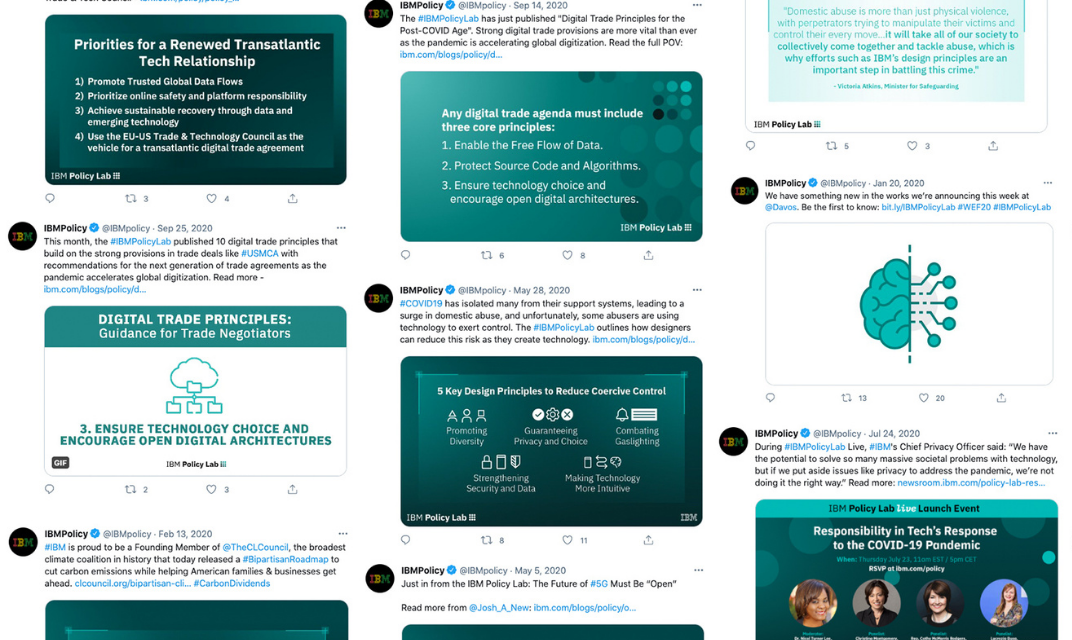Open more options for the May 28, 2020 tweet

click(x=697, y=290)
